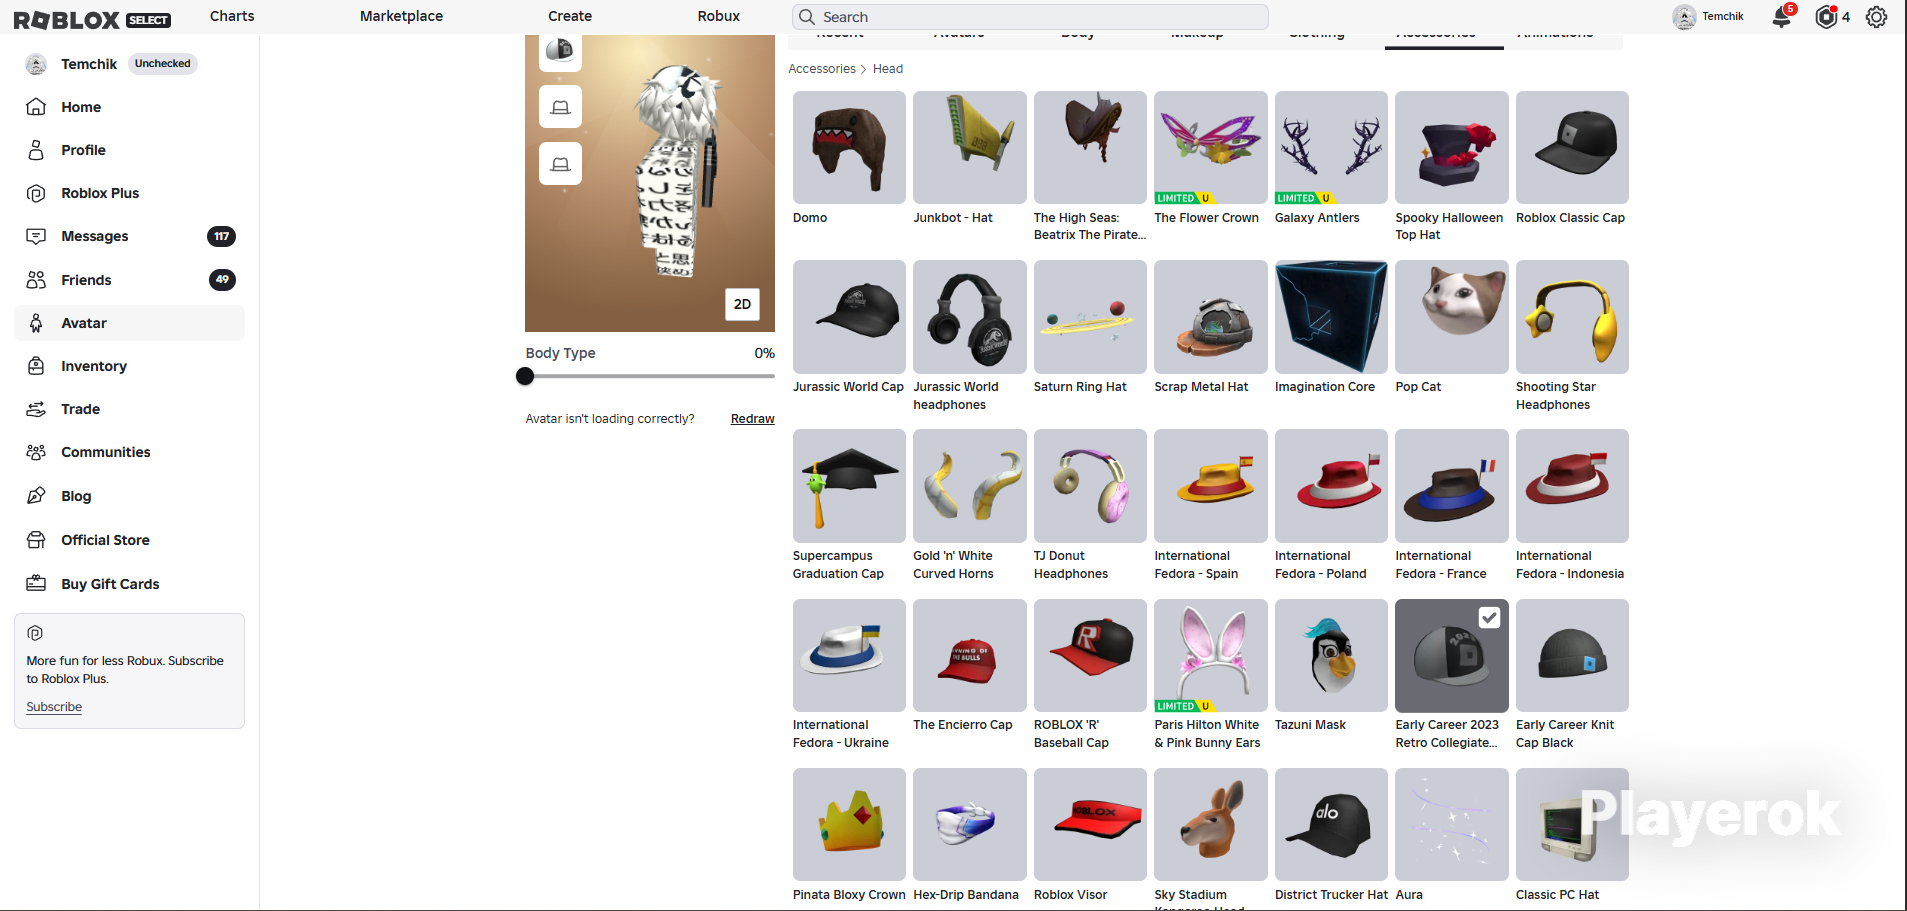Toggle the 2D avatar view
The height and width of the screenshot is (911, 1907).
point(742,305)
